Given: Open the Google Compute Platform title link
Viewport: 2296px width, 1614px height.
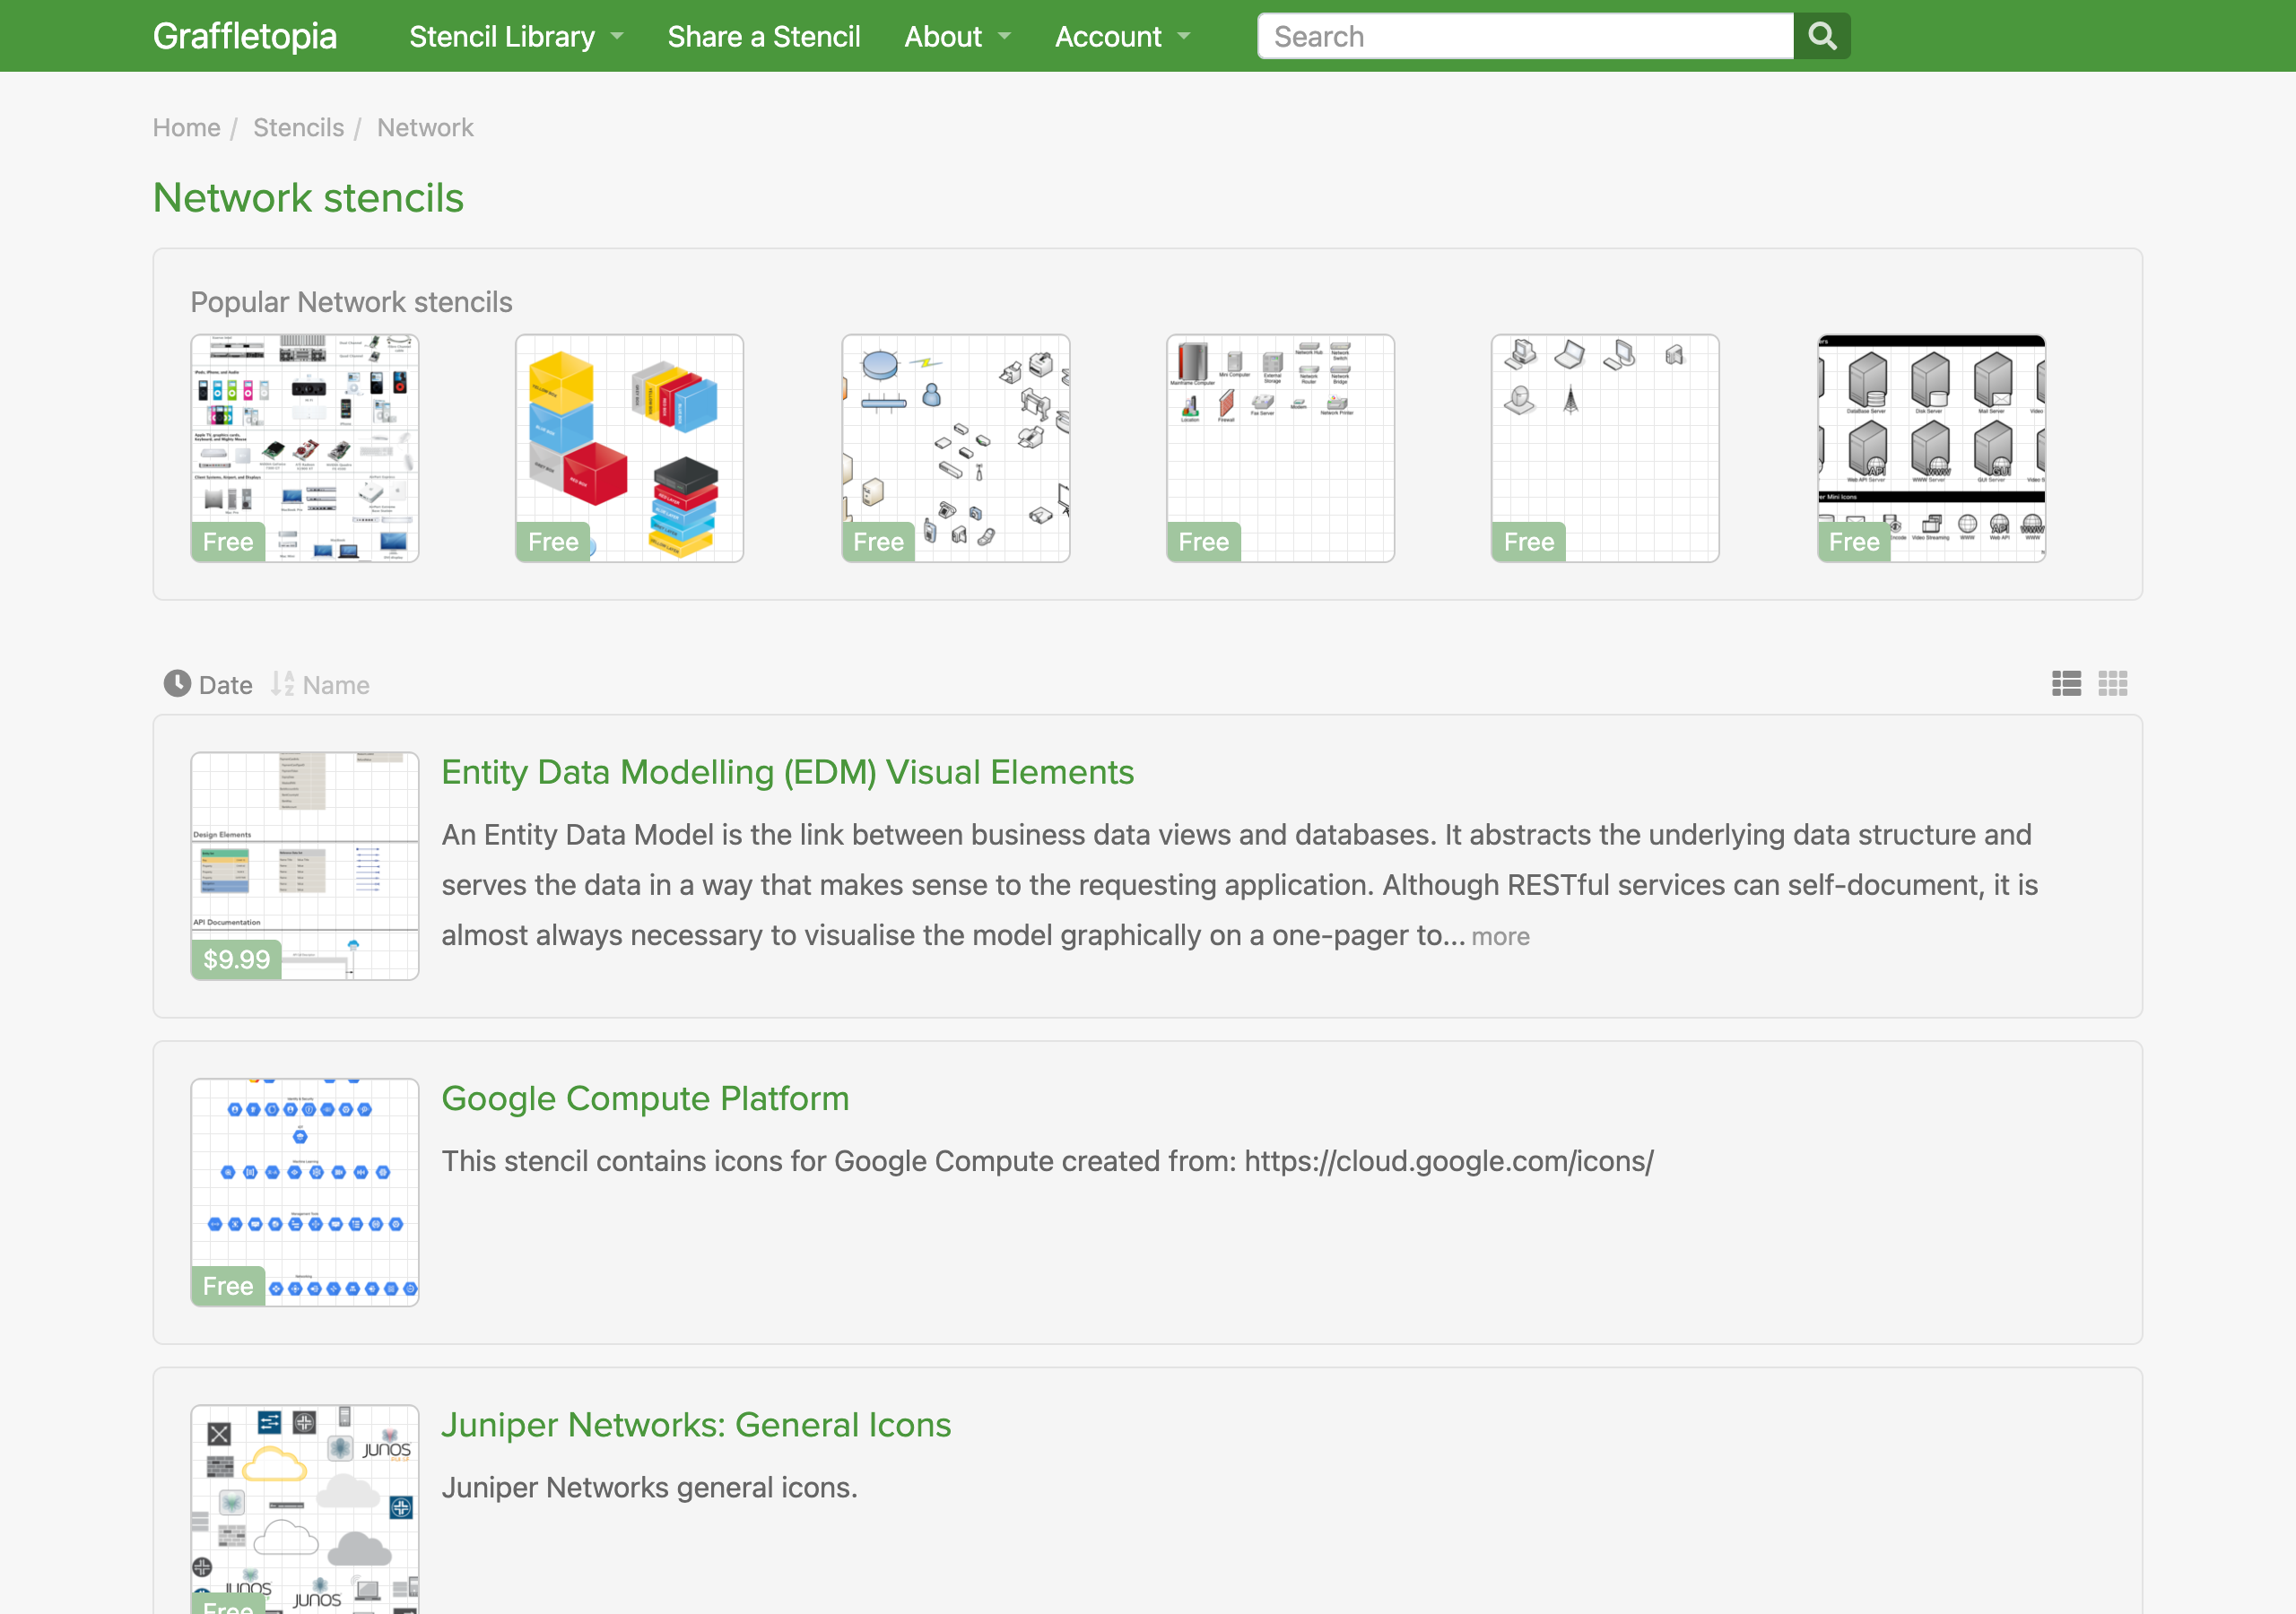Looking at the screenshot, I should point(645,1099).
